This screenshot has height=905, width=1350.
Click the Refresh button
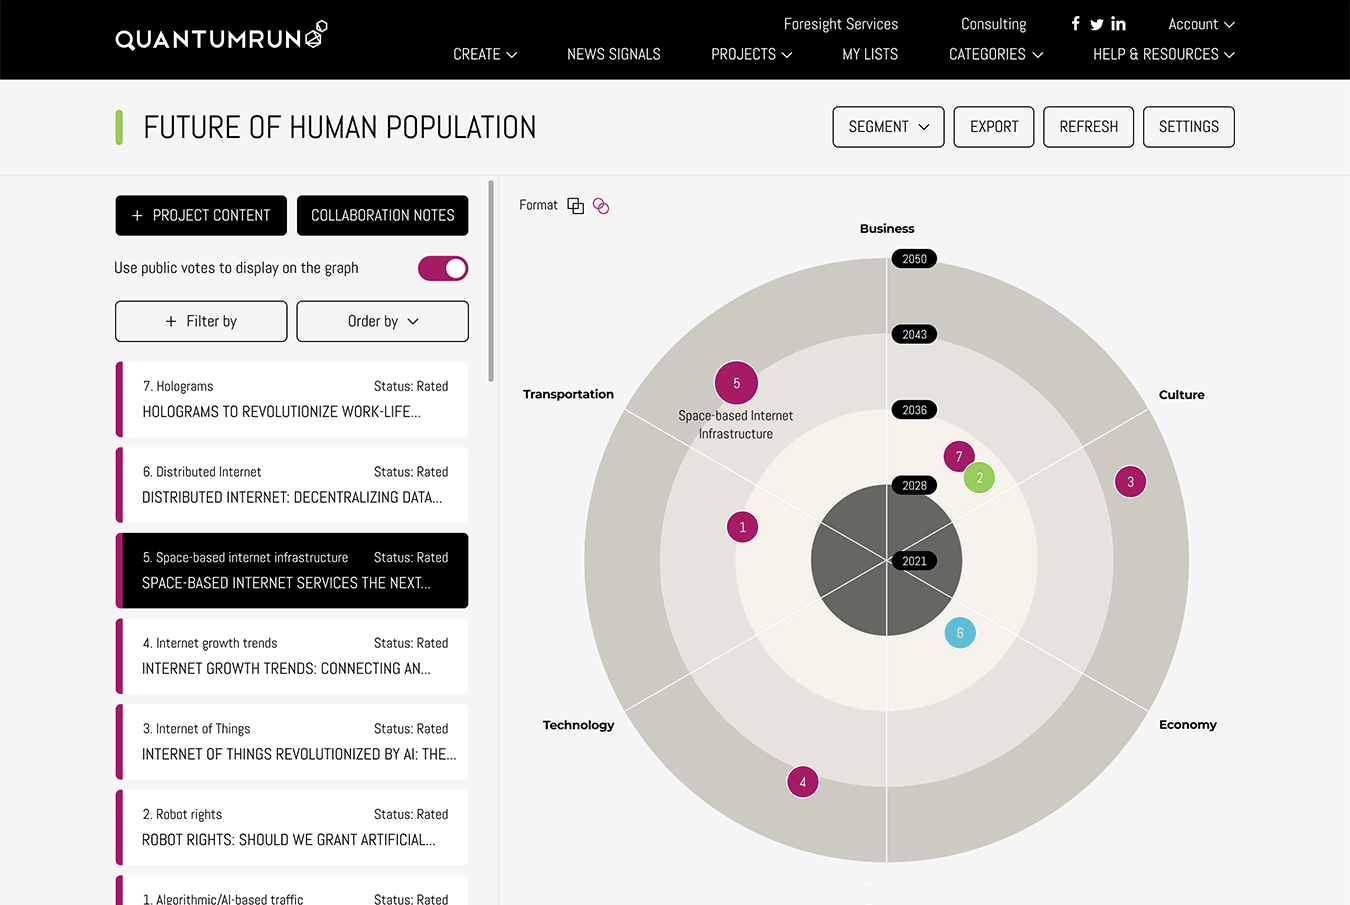(x=1088, y=127)
